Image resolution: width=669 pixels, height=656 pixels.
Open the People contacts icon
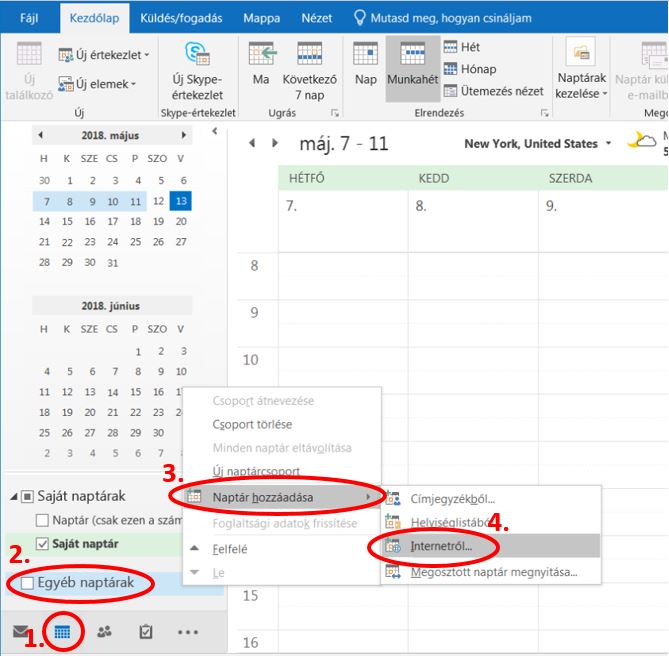pyautogui.click(x=104, y=632)
